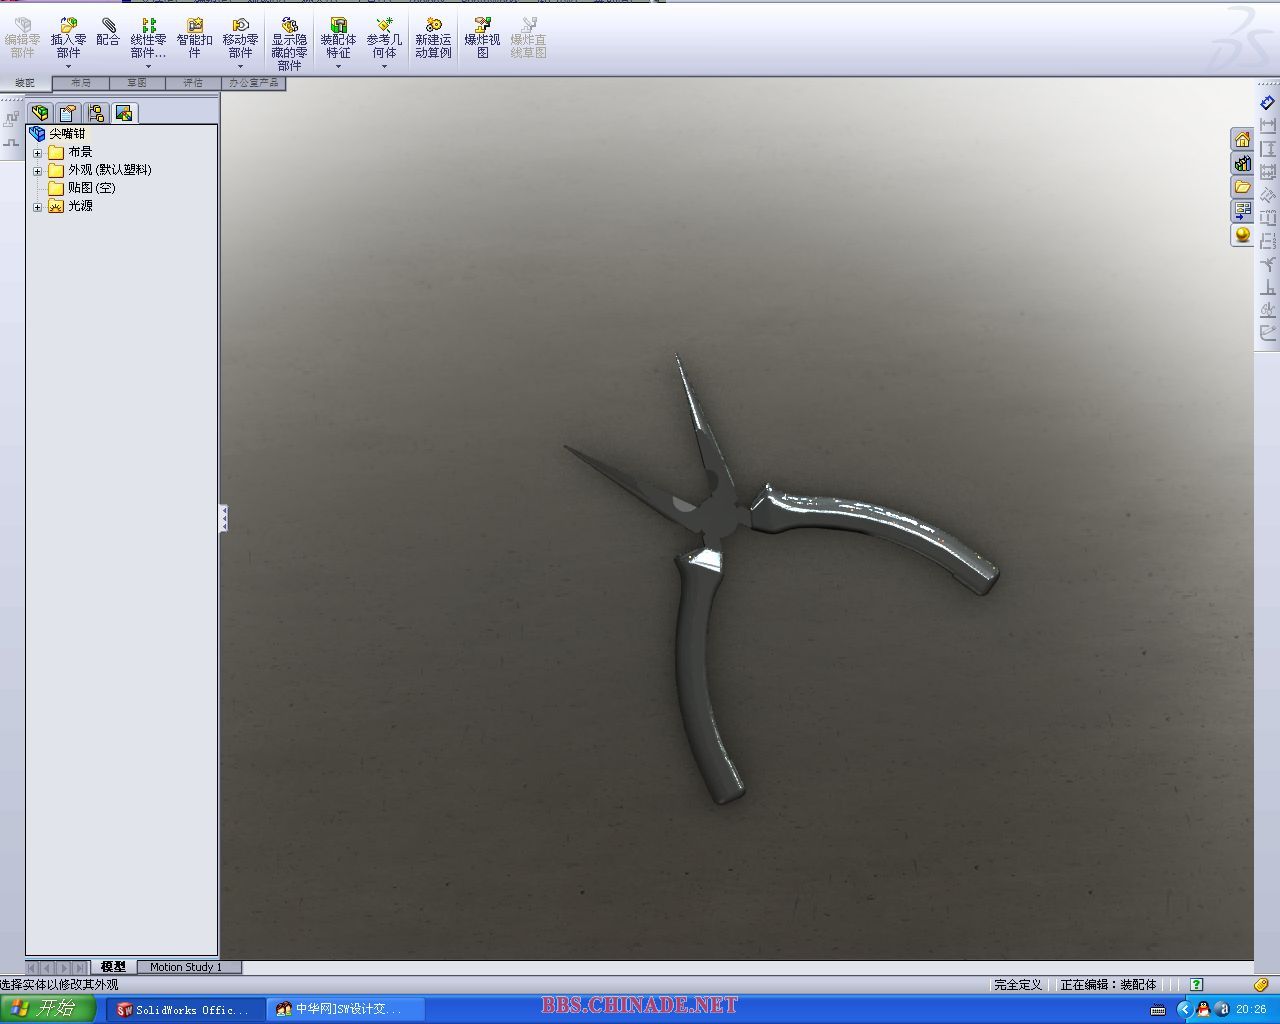Switch to the 评估 (Evaluate) ribbon tab
The height and width of the screenshot is (1024, 1280).
point(193,83)
